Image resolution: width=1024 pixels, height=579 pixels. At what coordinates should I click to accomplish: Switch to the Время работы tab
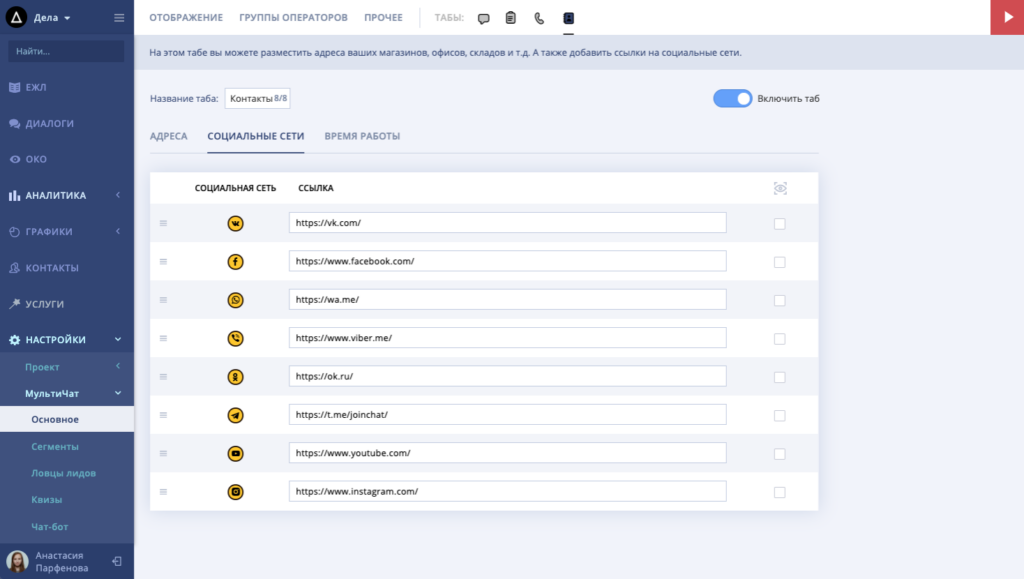[x=362, y=136]
